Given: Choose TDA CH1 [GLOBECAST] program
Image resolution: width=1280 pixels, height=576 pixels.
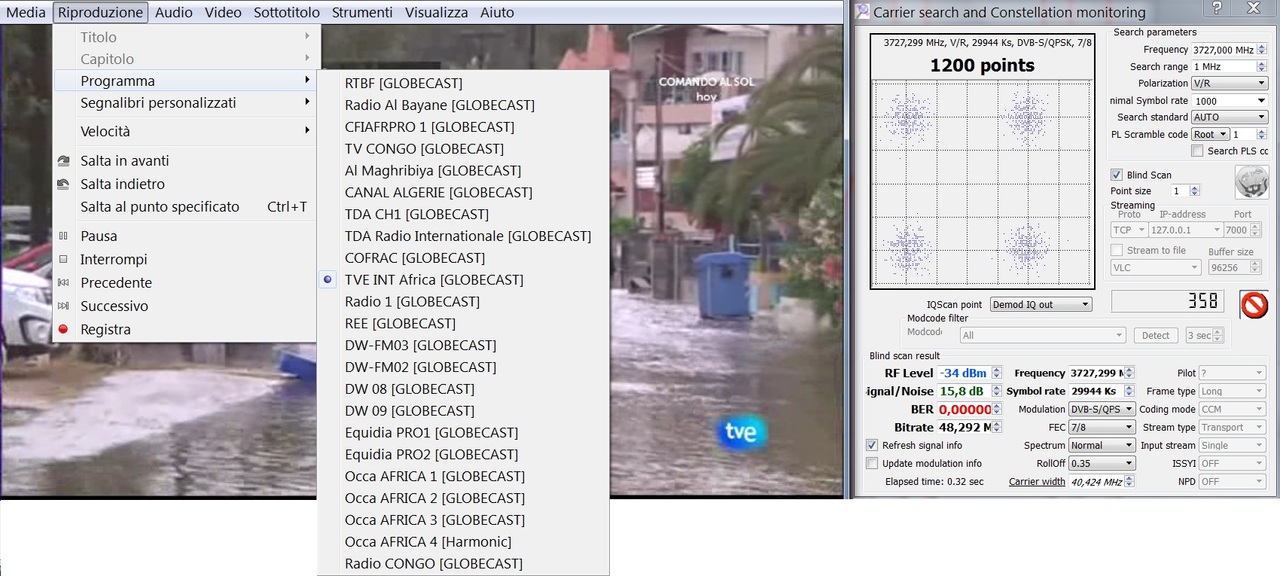Looking at the screenshot, I should tap(463, 214).
